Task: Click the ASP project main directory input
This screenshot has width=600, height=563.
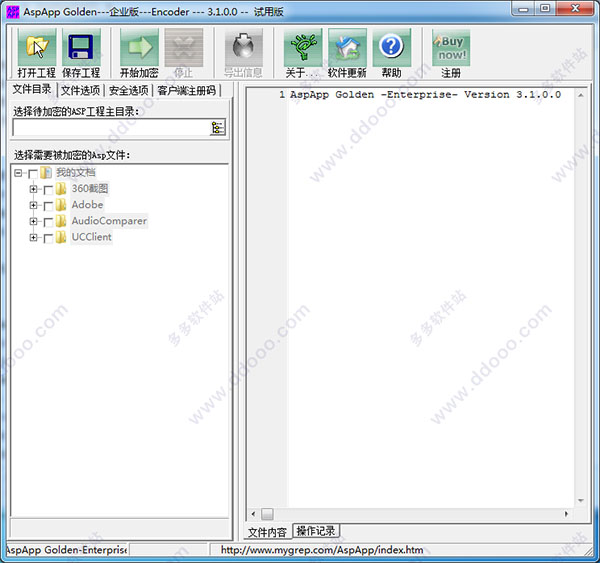Action: coord(111,127)
